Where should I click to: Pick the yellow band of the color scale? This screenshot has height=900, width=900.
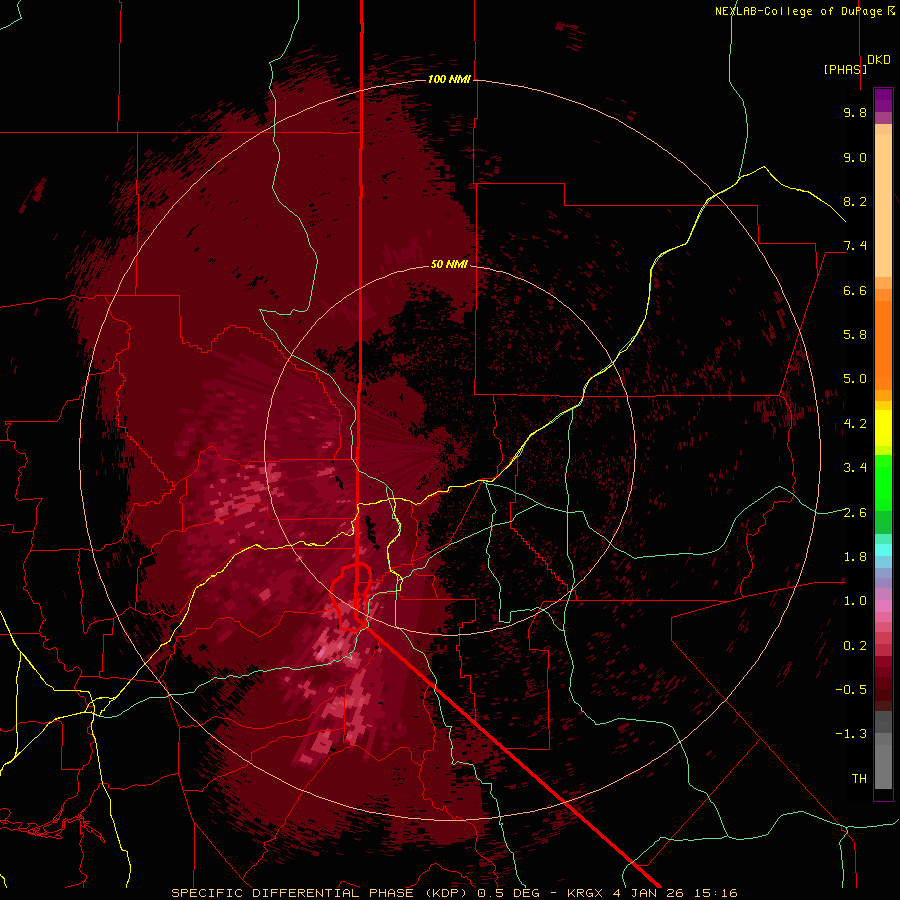coord(883,428)
